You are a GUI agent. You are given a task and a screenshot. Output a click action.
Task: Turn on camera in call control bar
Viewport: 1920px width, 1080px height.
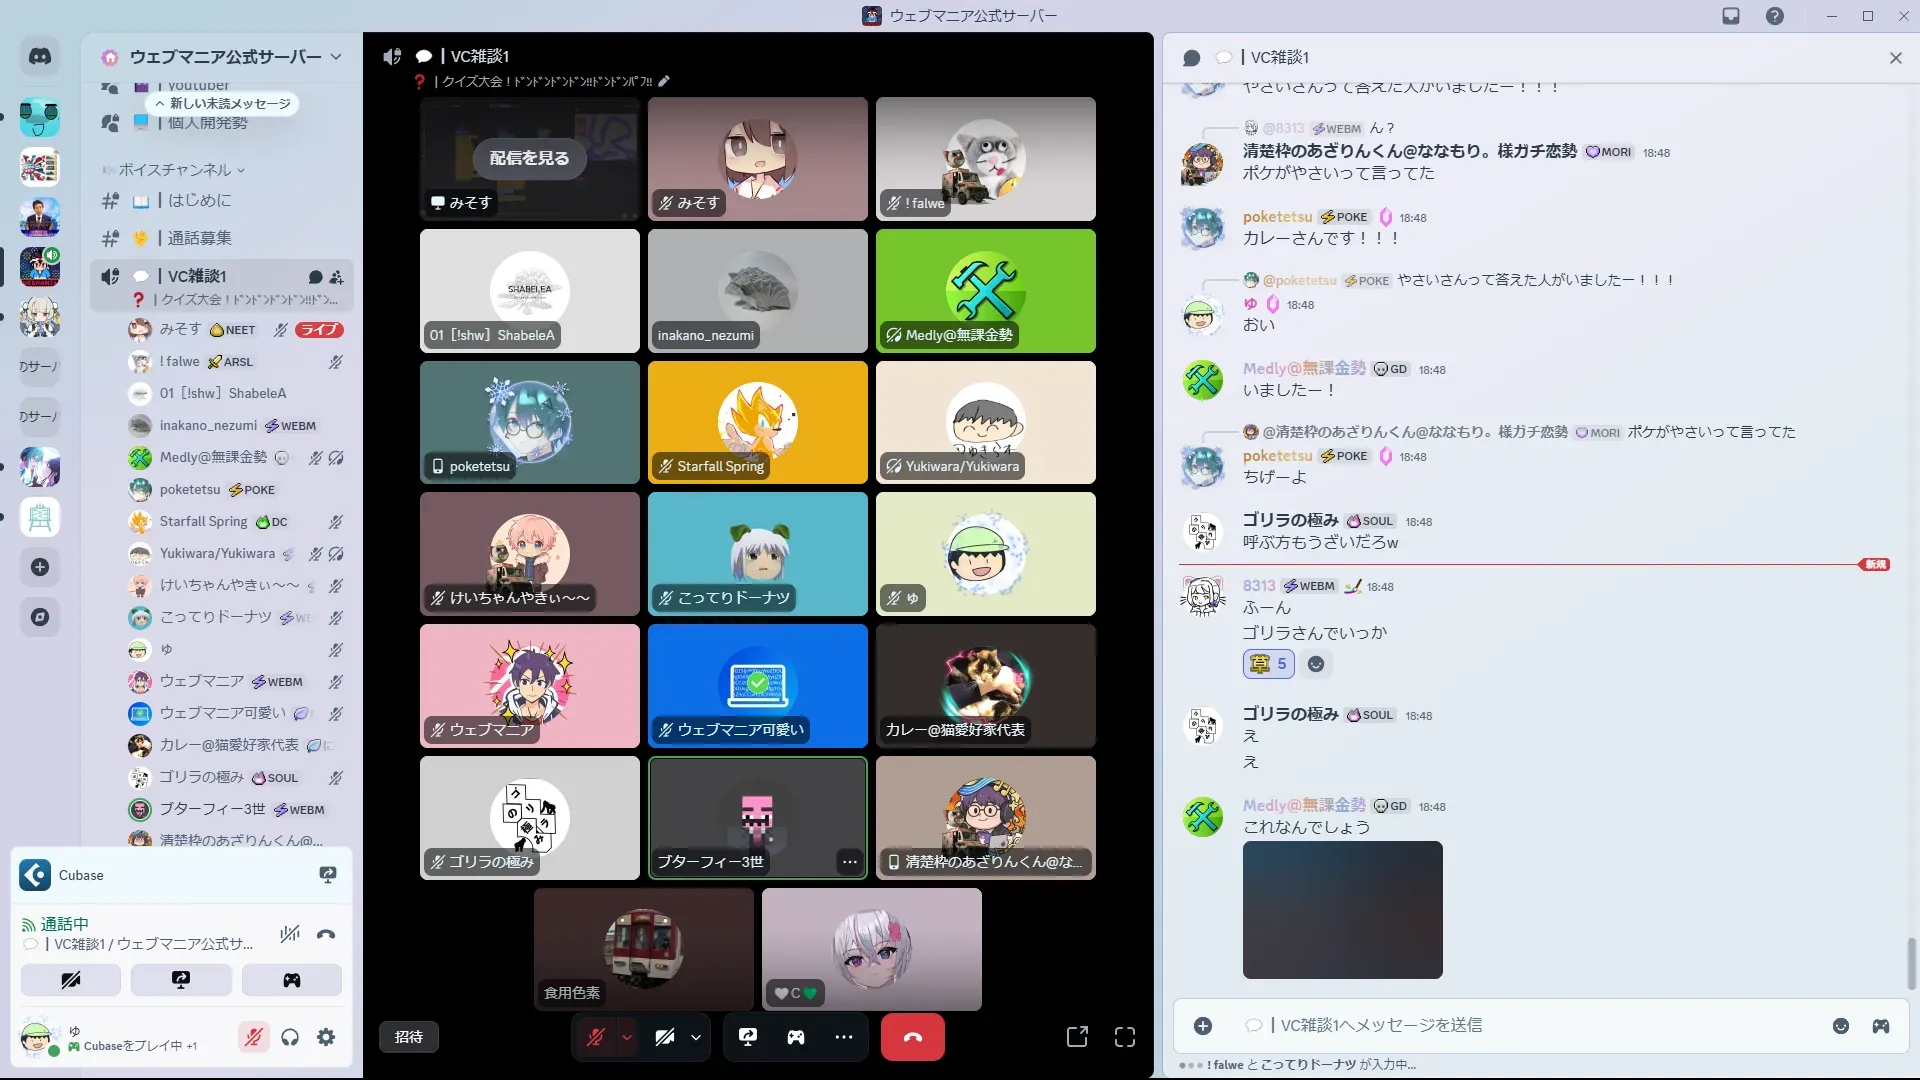pos(664,1037)
